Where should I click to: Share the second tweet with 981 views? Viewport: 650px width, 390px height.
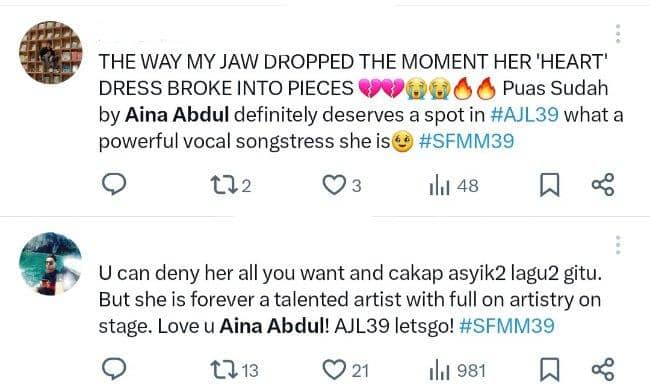coord(603,370)
